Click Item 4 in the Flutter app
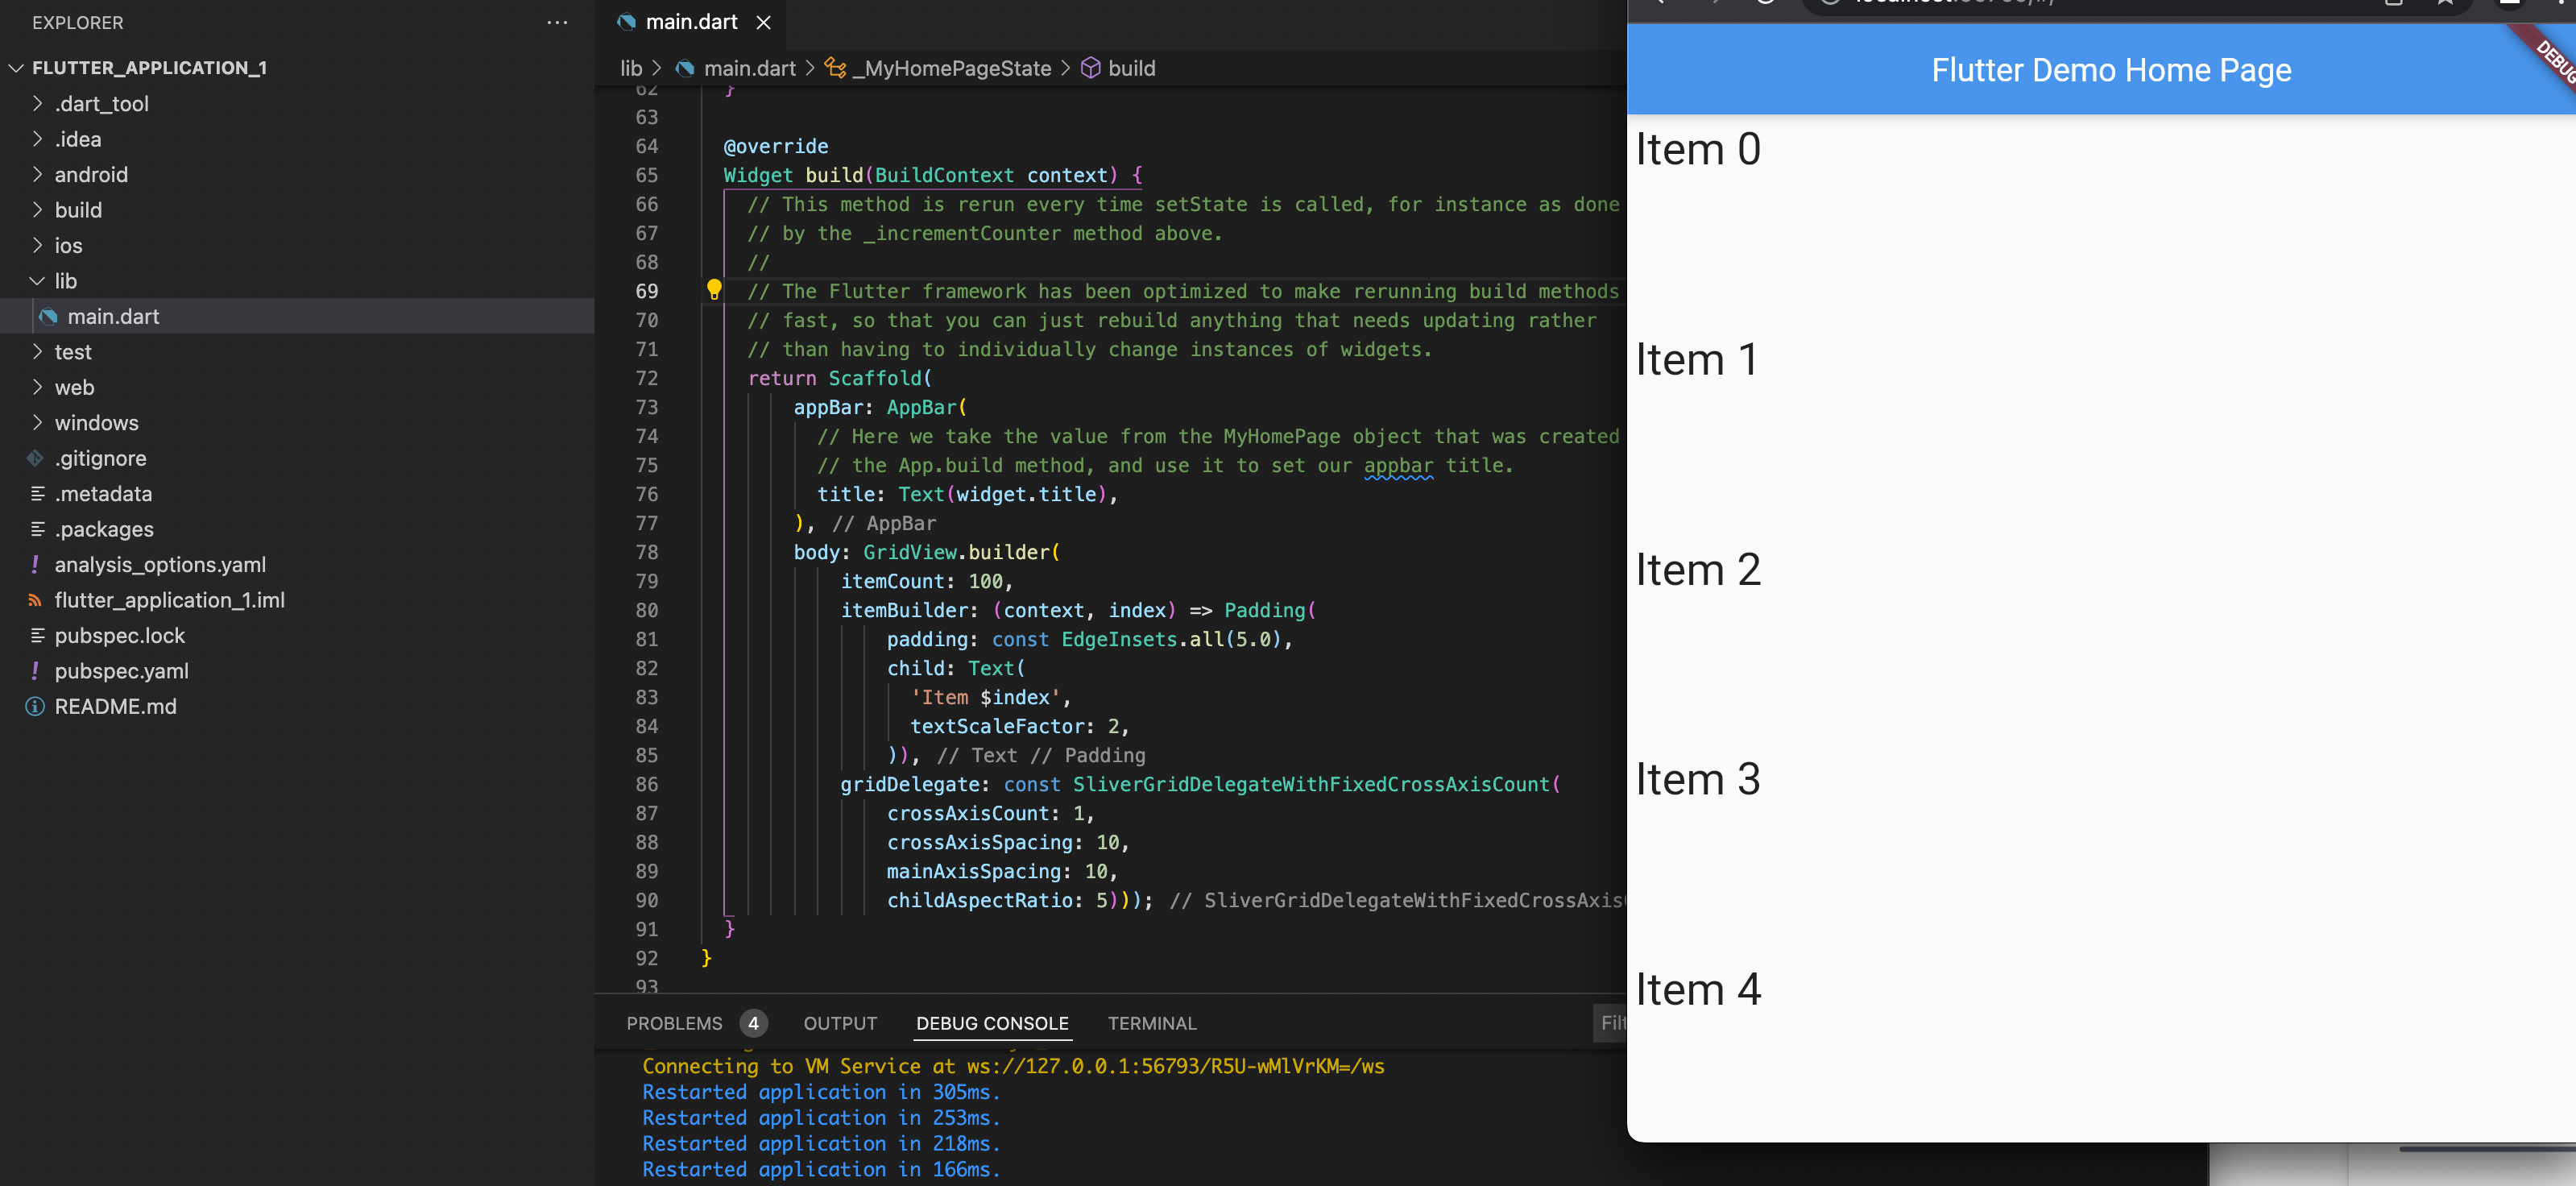 1698,989
